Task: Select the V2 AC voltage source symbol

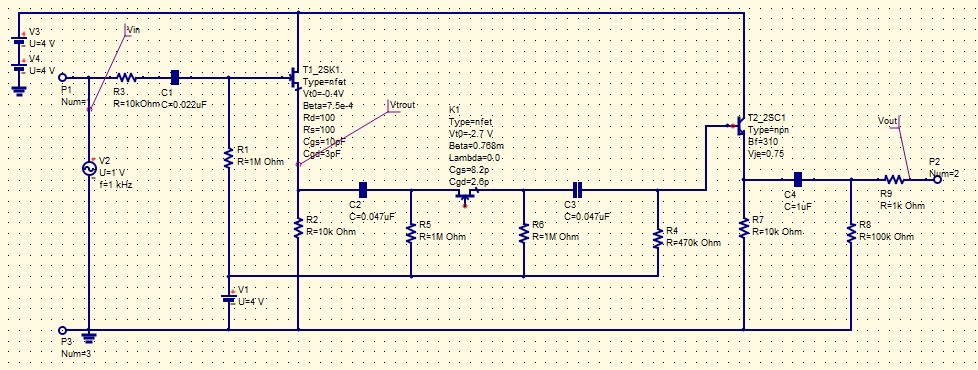Action: 89,168
